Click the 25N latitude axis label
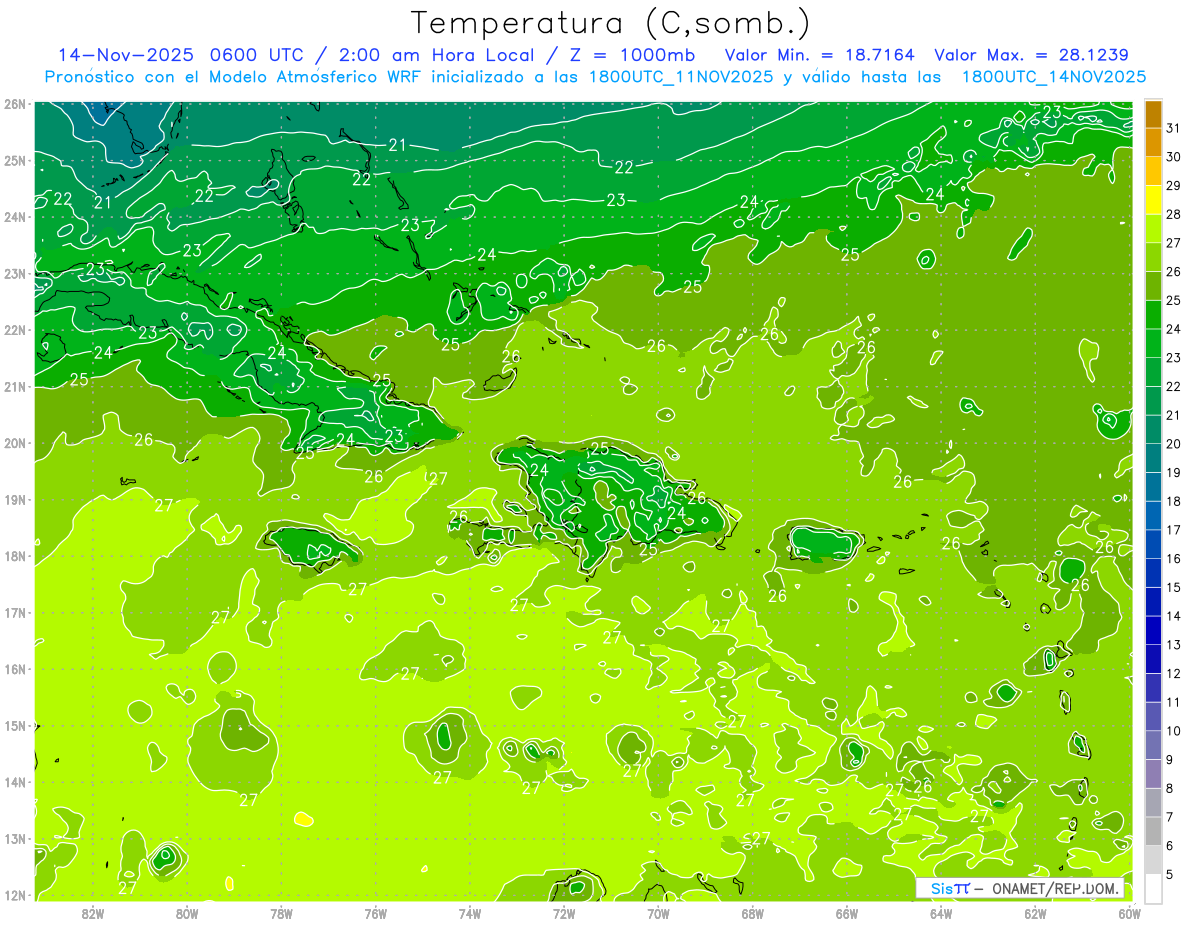 pyautogui.click(x=15, y=160)
